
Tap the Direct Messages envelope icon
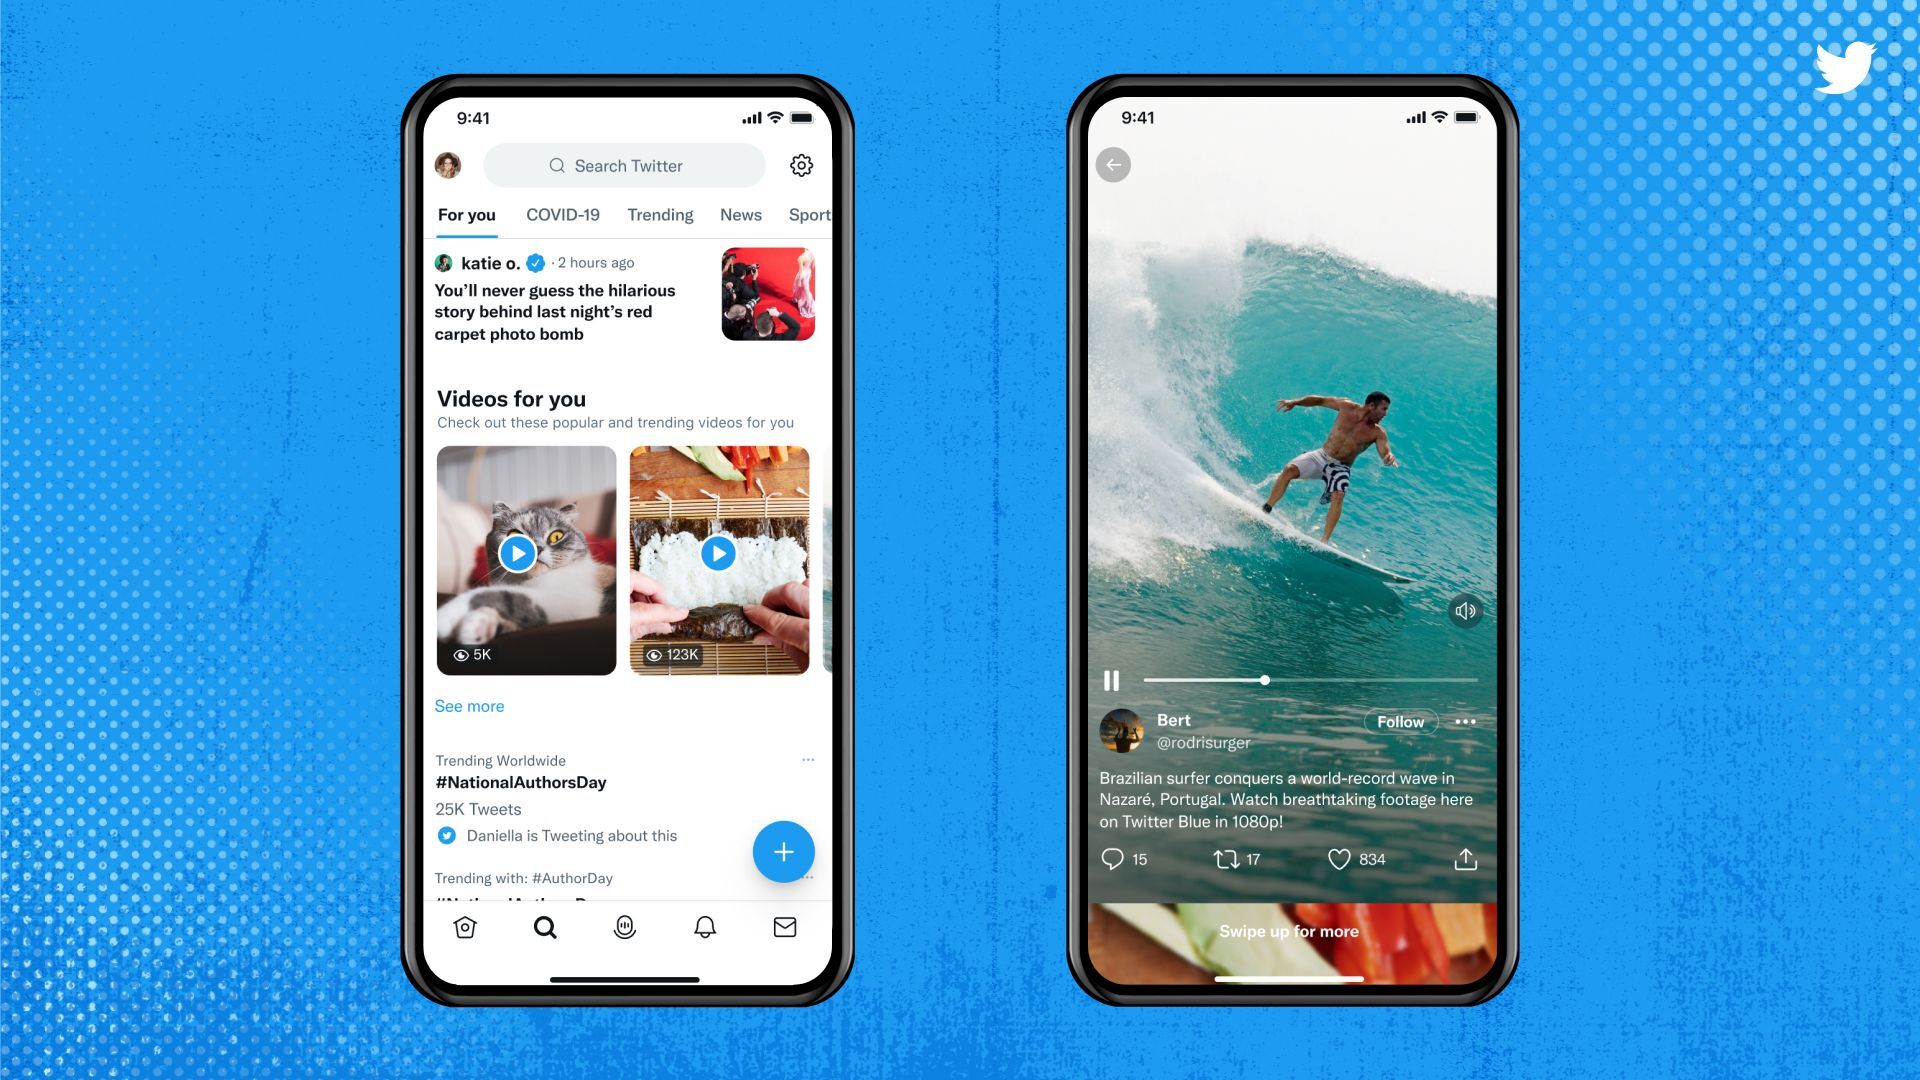(x=785, y=926)
